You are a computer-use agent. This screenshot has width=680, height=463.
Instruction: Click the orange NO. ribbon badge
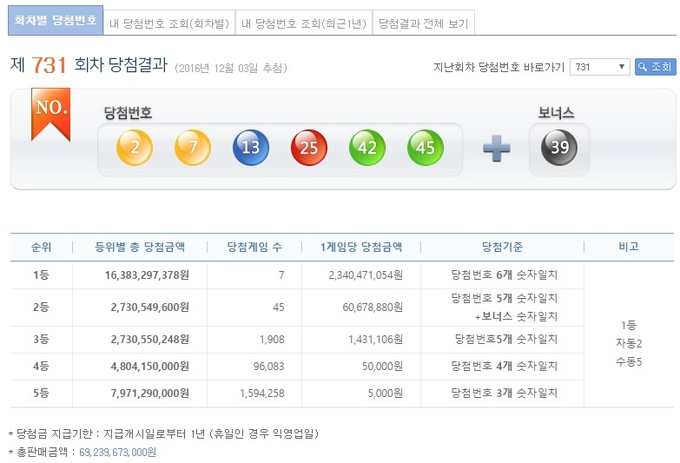point(48,111)
